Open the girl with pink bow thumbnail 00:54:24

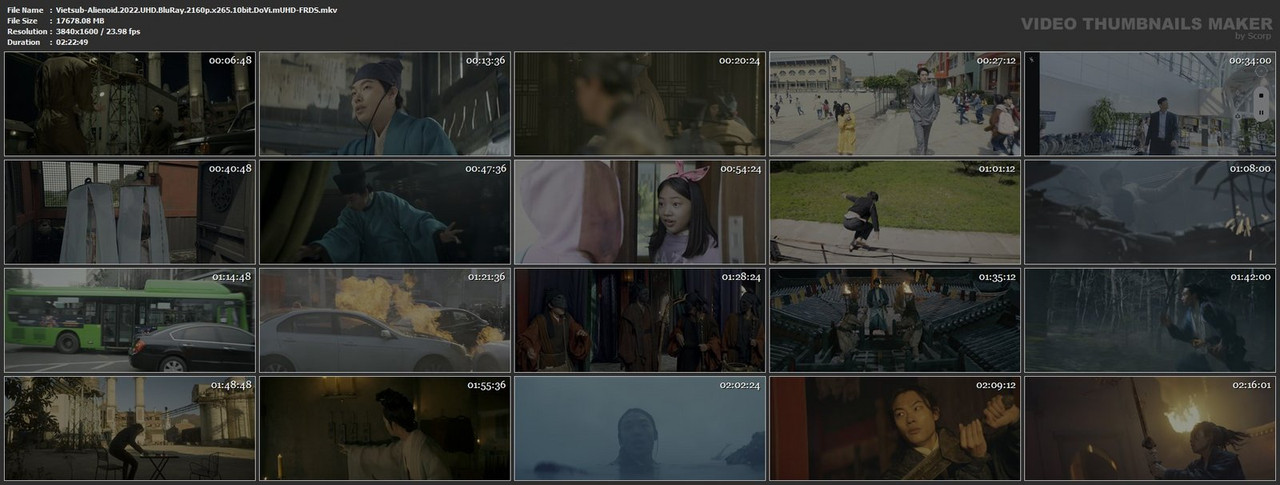point(640,212)
